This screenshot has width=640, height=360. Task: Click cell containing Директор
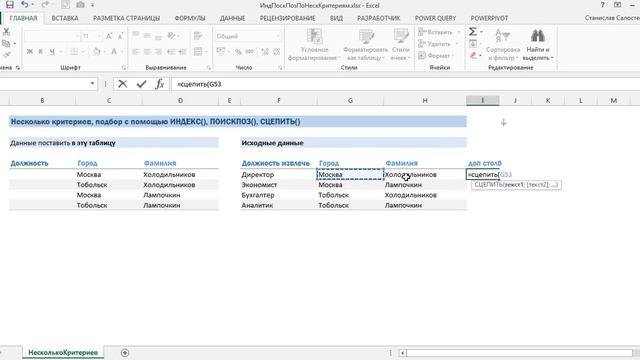pos(278,175)
